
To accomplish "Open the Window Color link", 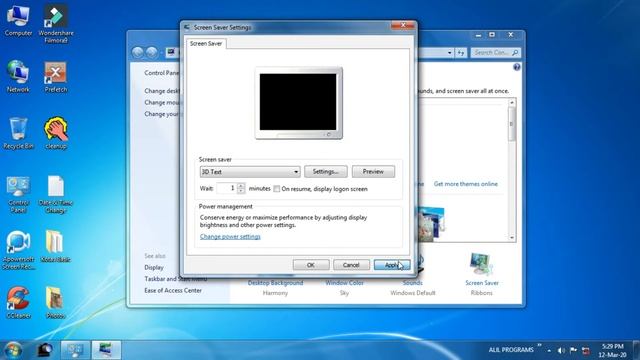I will point(344,283).
